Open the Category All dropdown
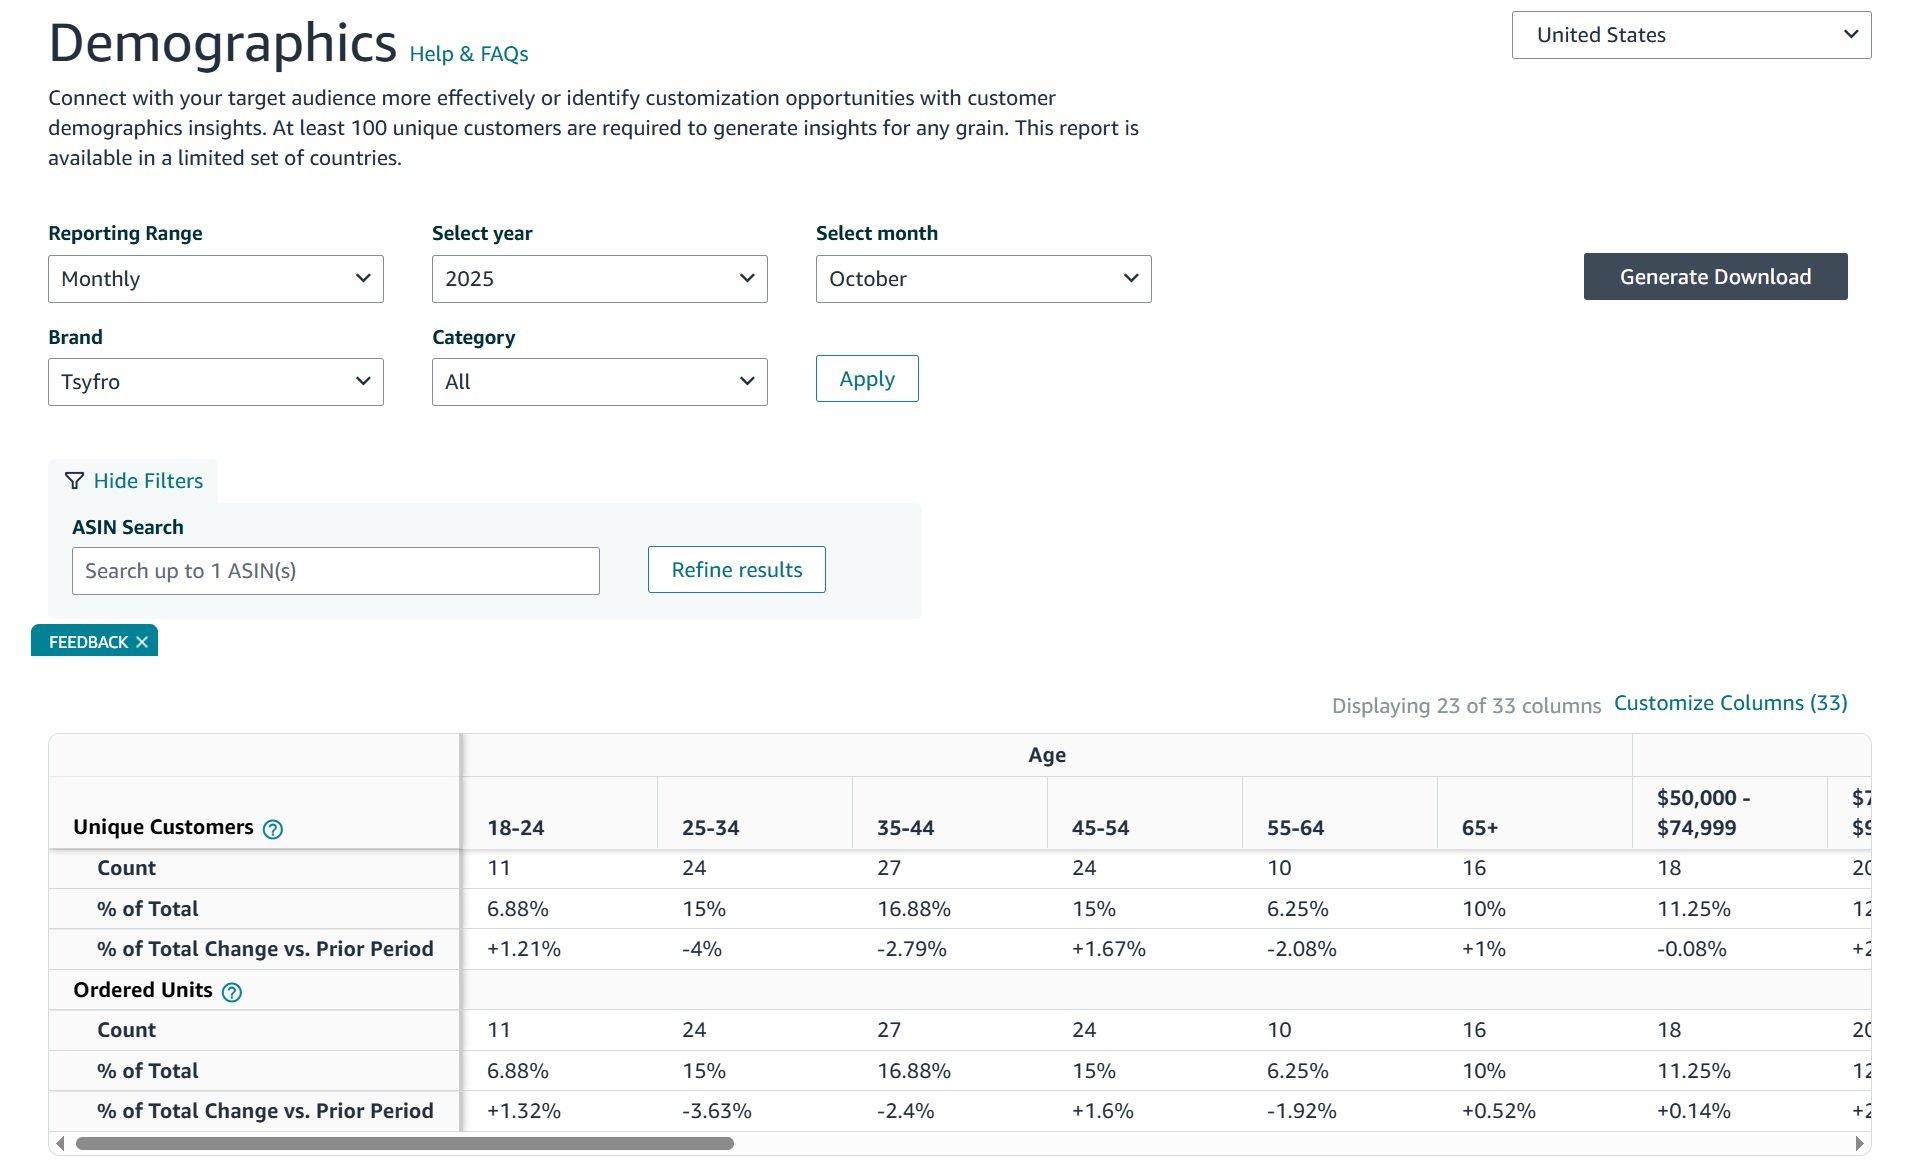The image size is (1914, 1173). click(599, 382)
